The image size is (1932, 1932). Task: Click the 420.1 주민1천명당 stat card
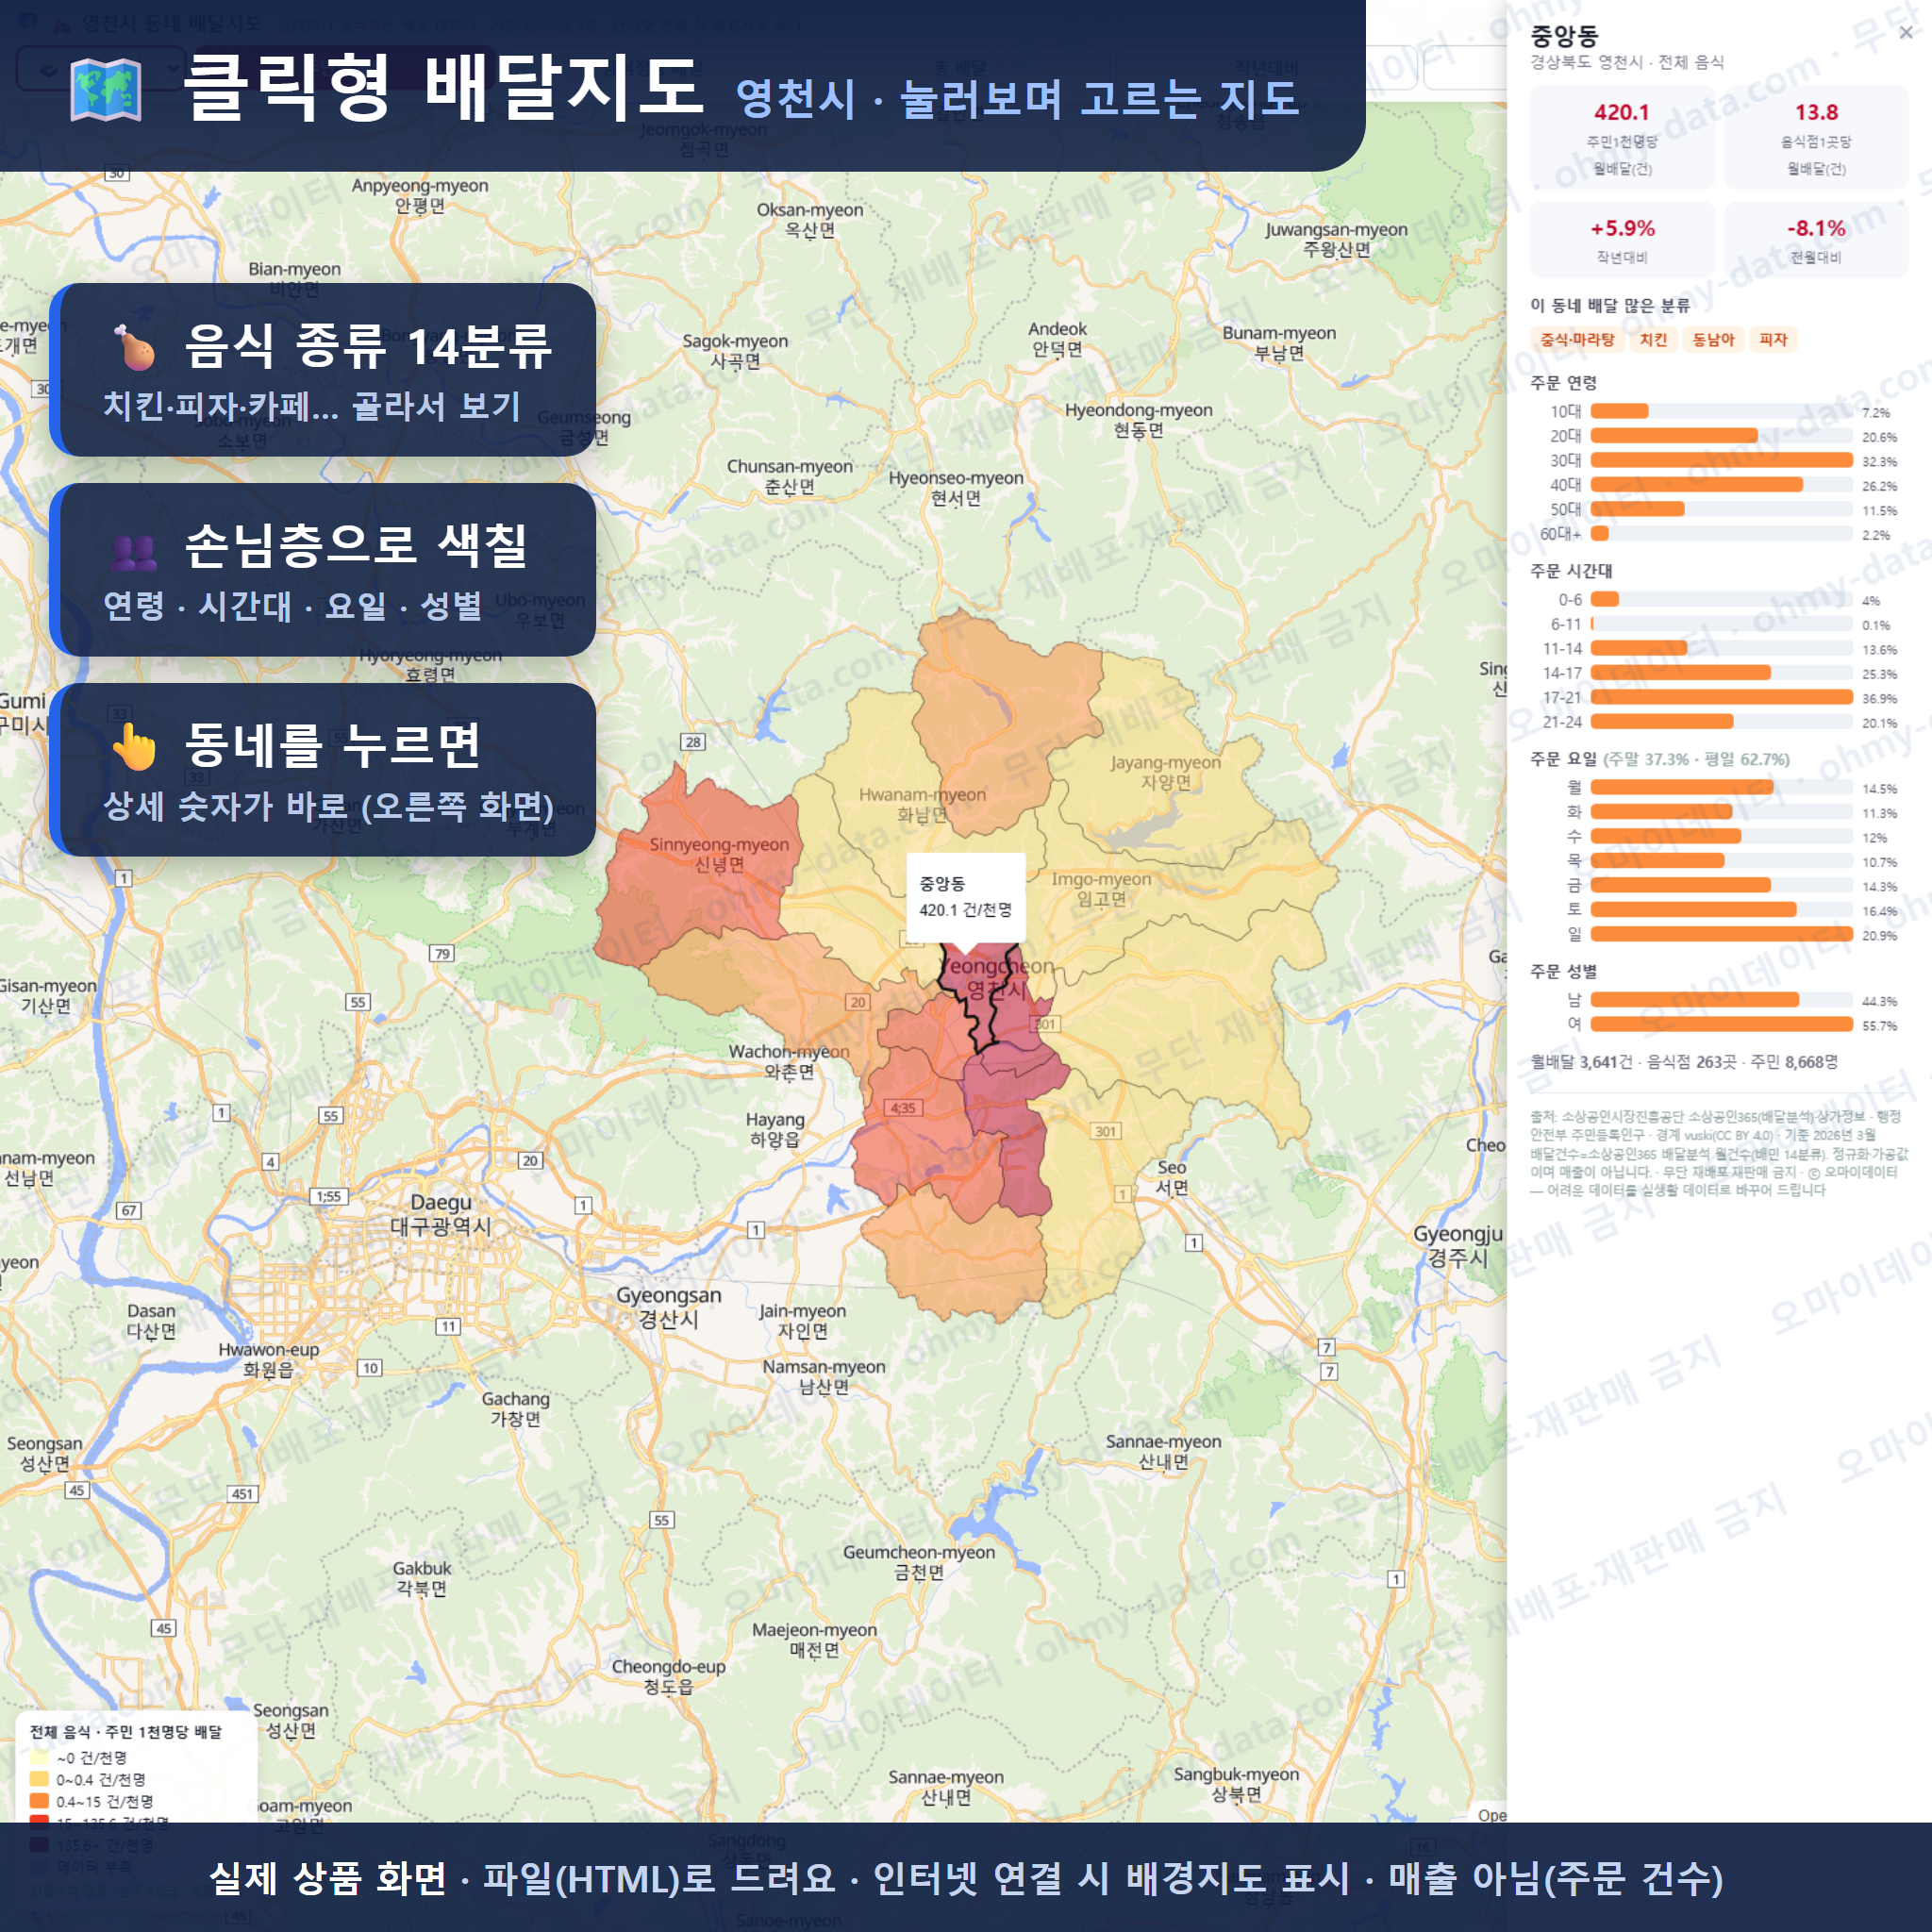pos(1622,138)
